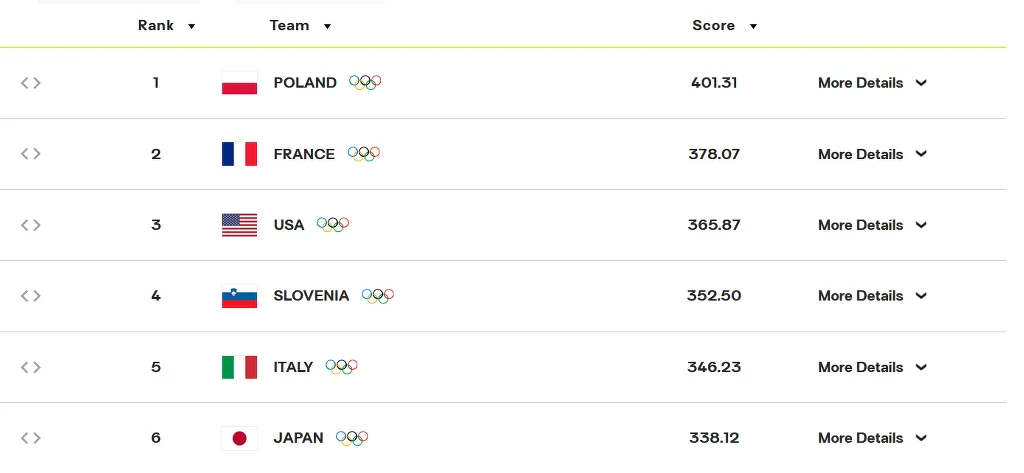Click Olympic rings icon beside USA
The width and height of the screenshot is (1024, 473).
(332, 225)
